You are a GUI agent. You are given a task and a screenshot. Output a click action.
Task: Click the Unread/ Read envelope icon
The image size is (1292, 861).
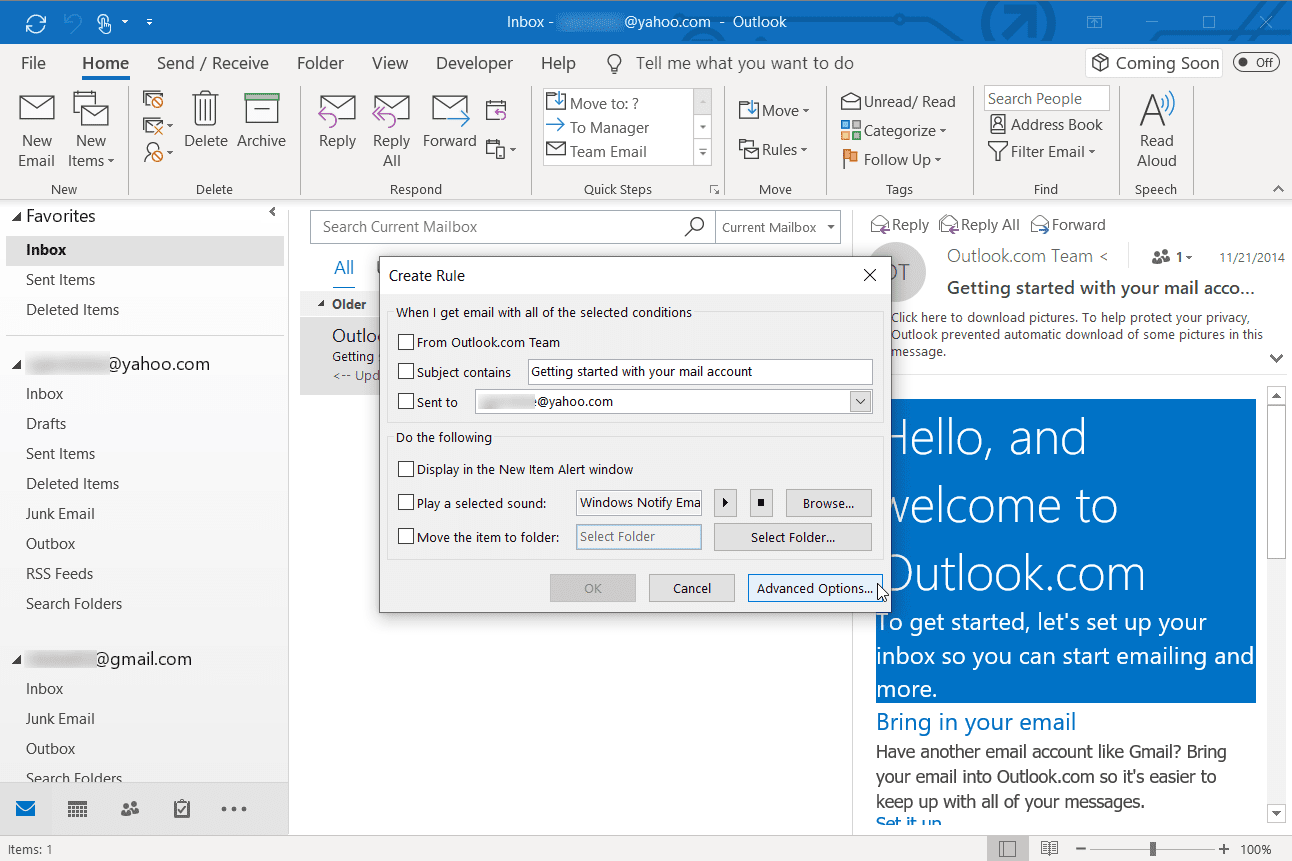851,101
